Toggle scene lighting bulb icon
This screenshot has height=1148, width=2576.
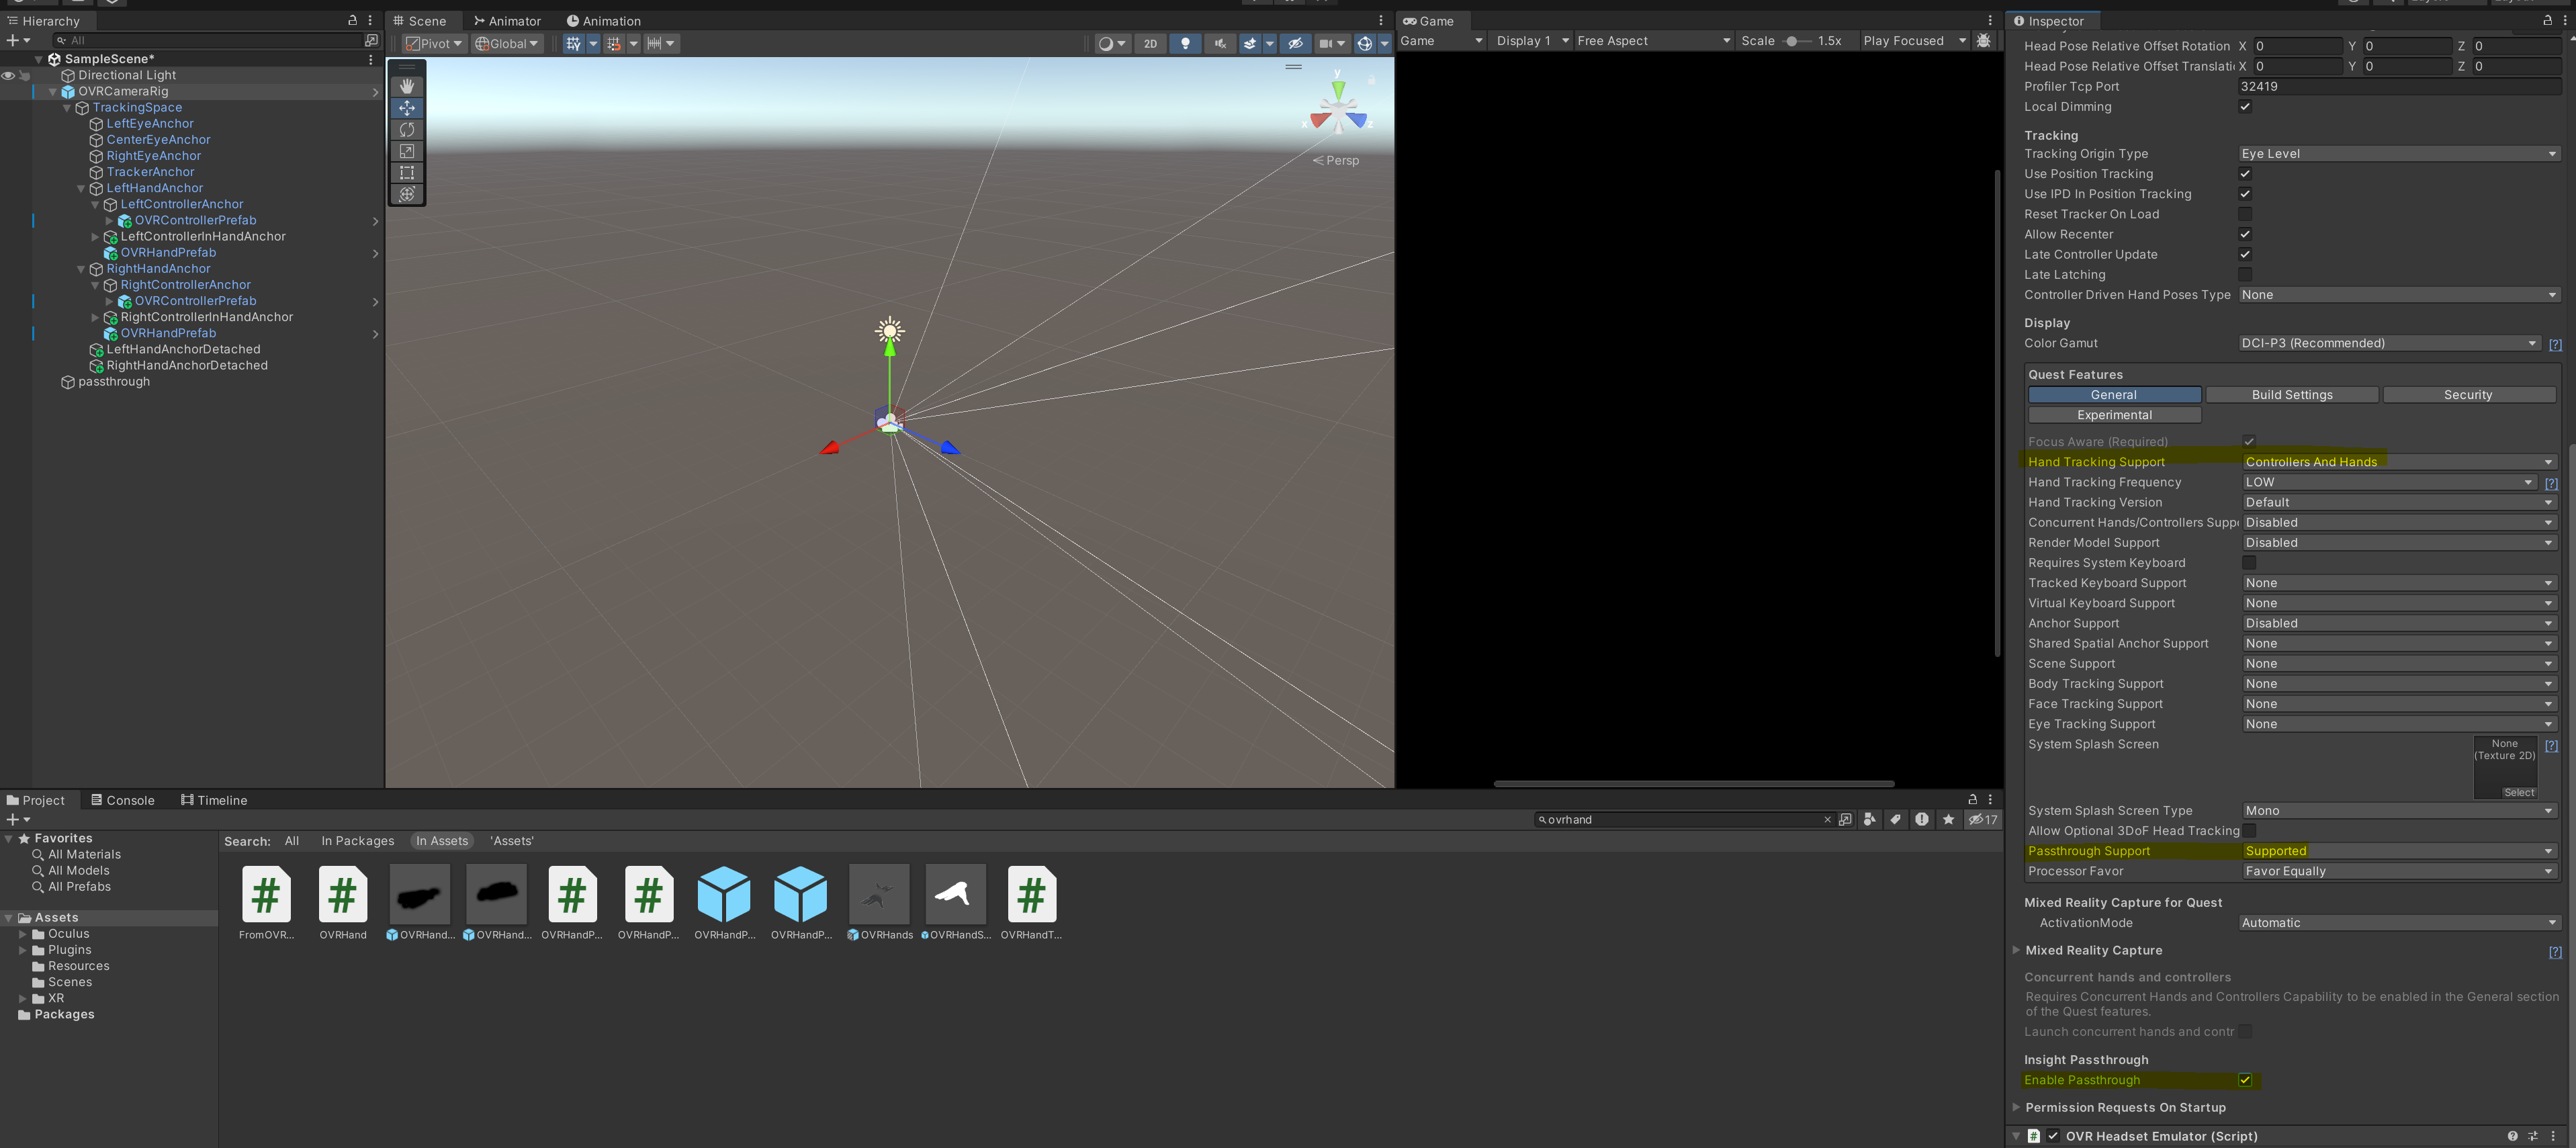[1185, 43]
